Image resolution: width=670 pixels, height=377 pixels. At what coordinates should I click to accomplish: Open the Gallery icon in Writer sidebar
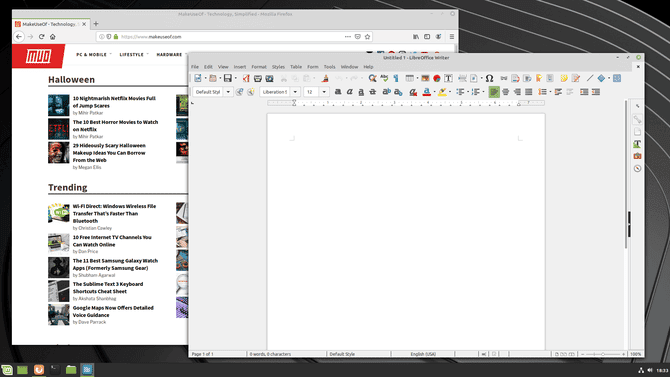[637, 156]
